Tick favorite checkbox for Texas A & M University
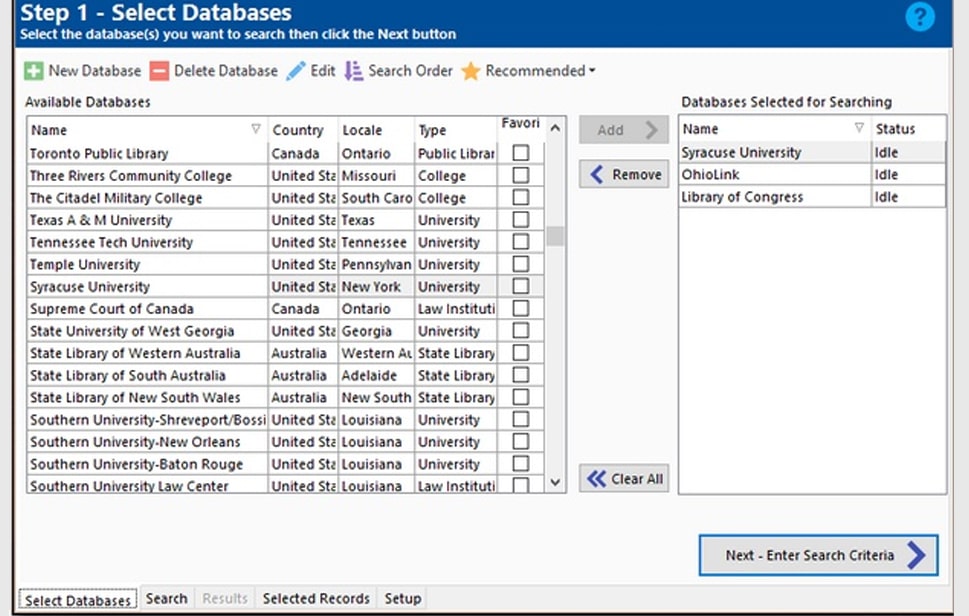 pyautogui.click(x=521, y=219)
